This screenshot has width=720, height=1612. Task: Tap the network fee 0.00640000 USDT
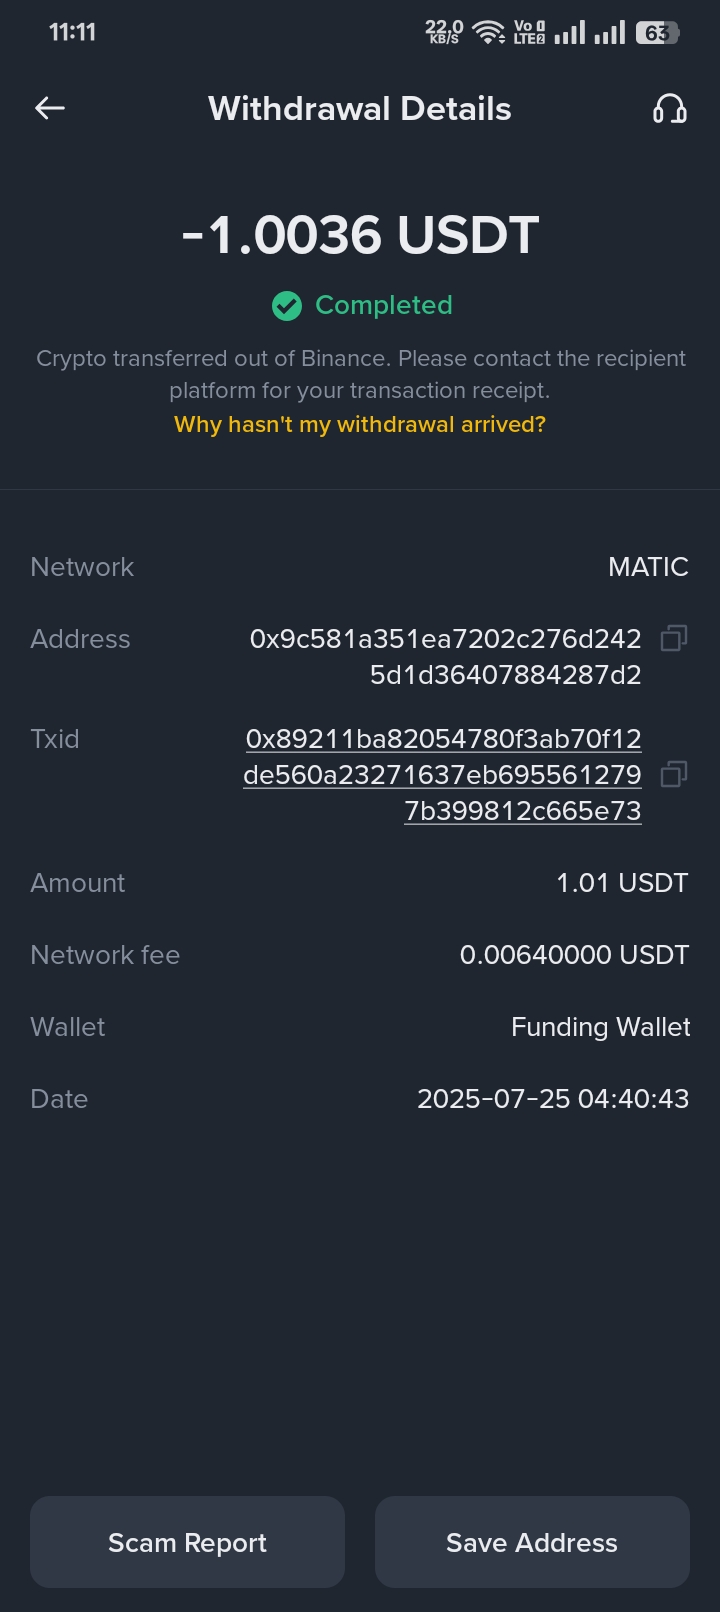coord(574,955)
